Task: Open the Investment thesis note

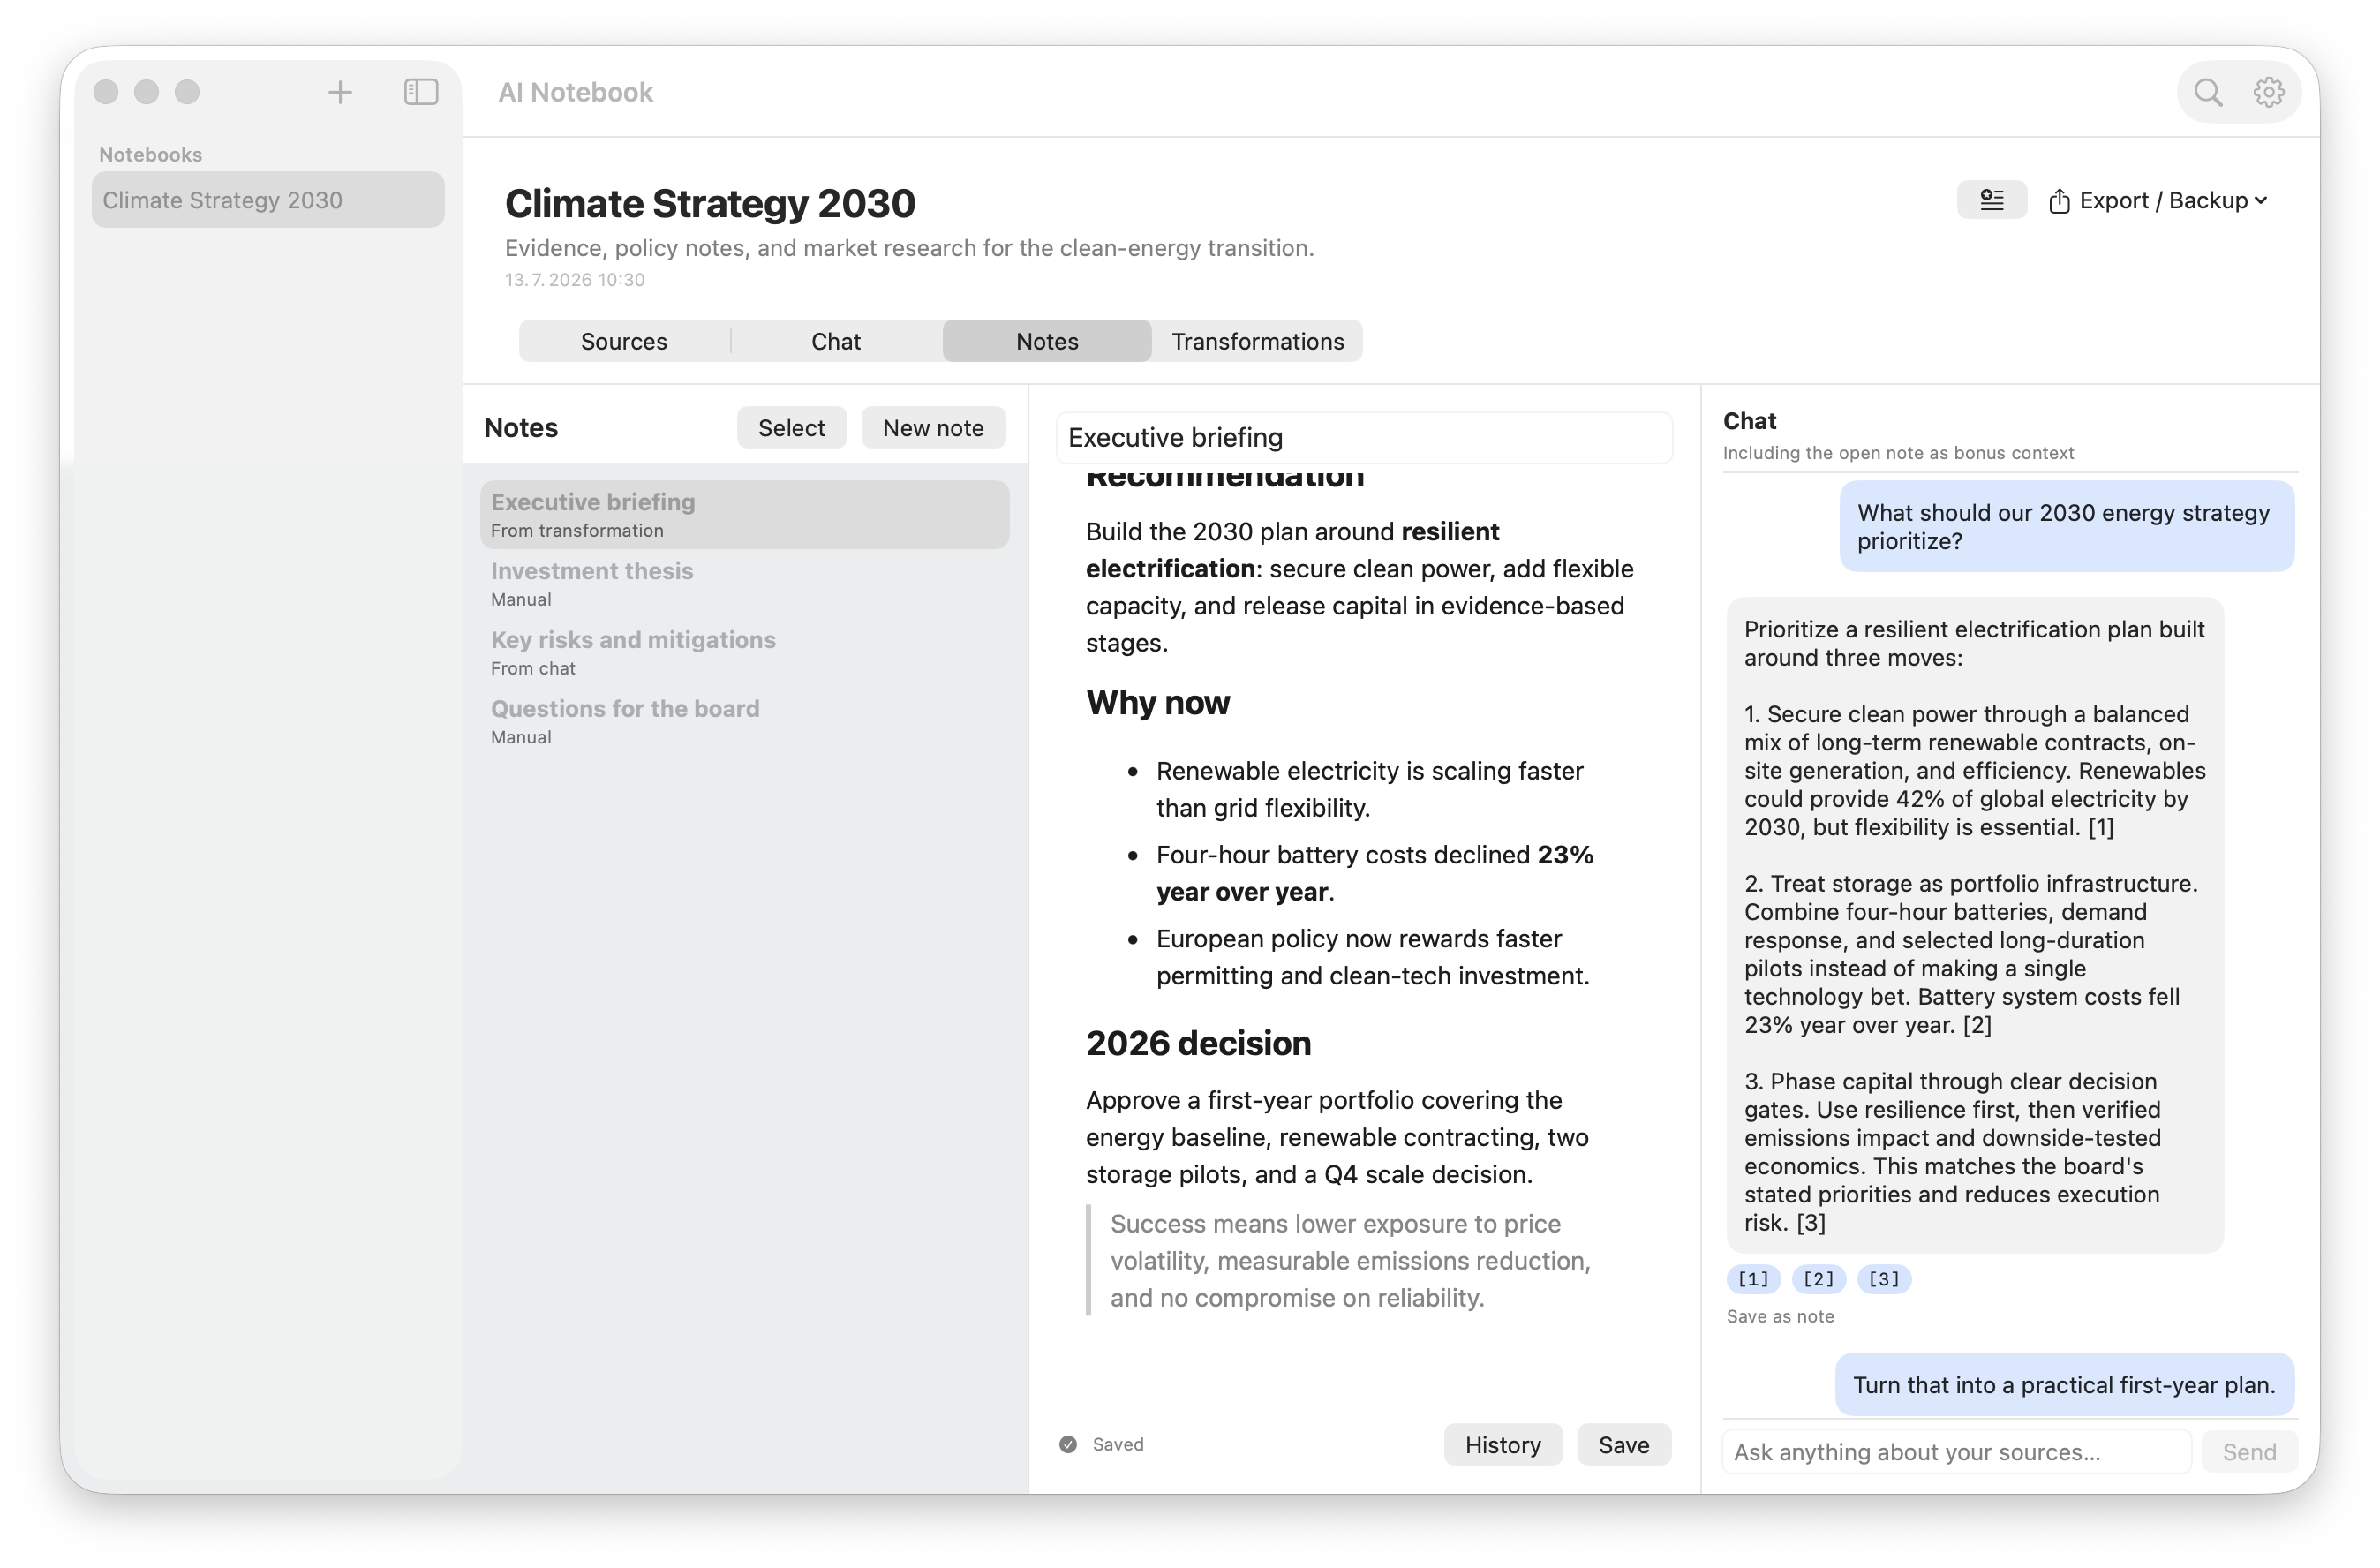Action: (744, 584)
